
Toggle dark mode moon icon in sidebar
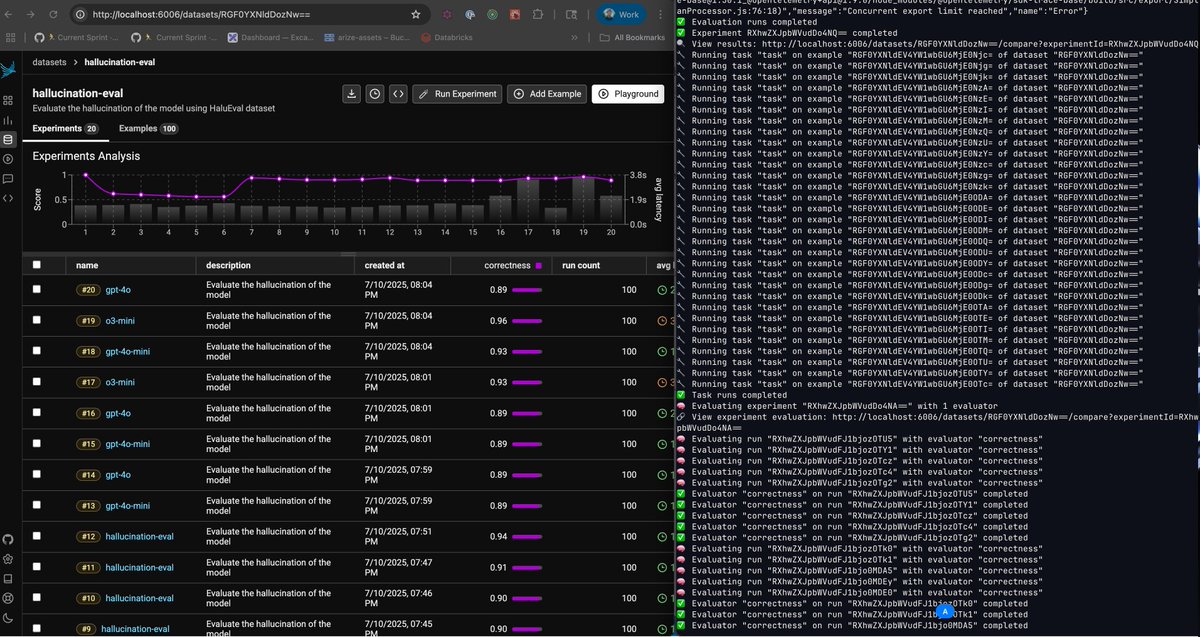tap(8, 617)
